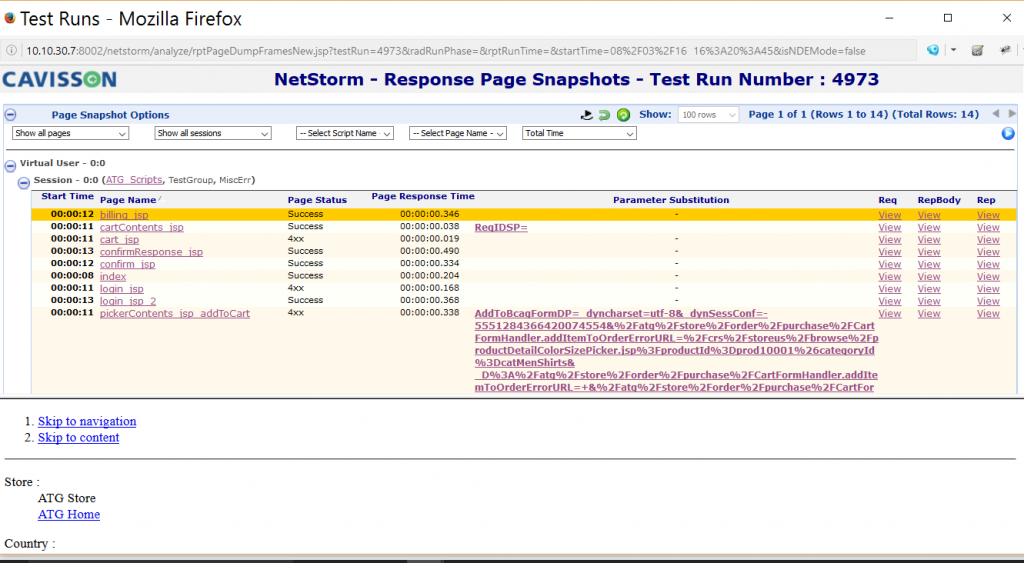Open the 'Show all sessions' dropdown
1024x563 pixels.
point(213,133)
